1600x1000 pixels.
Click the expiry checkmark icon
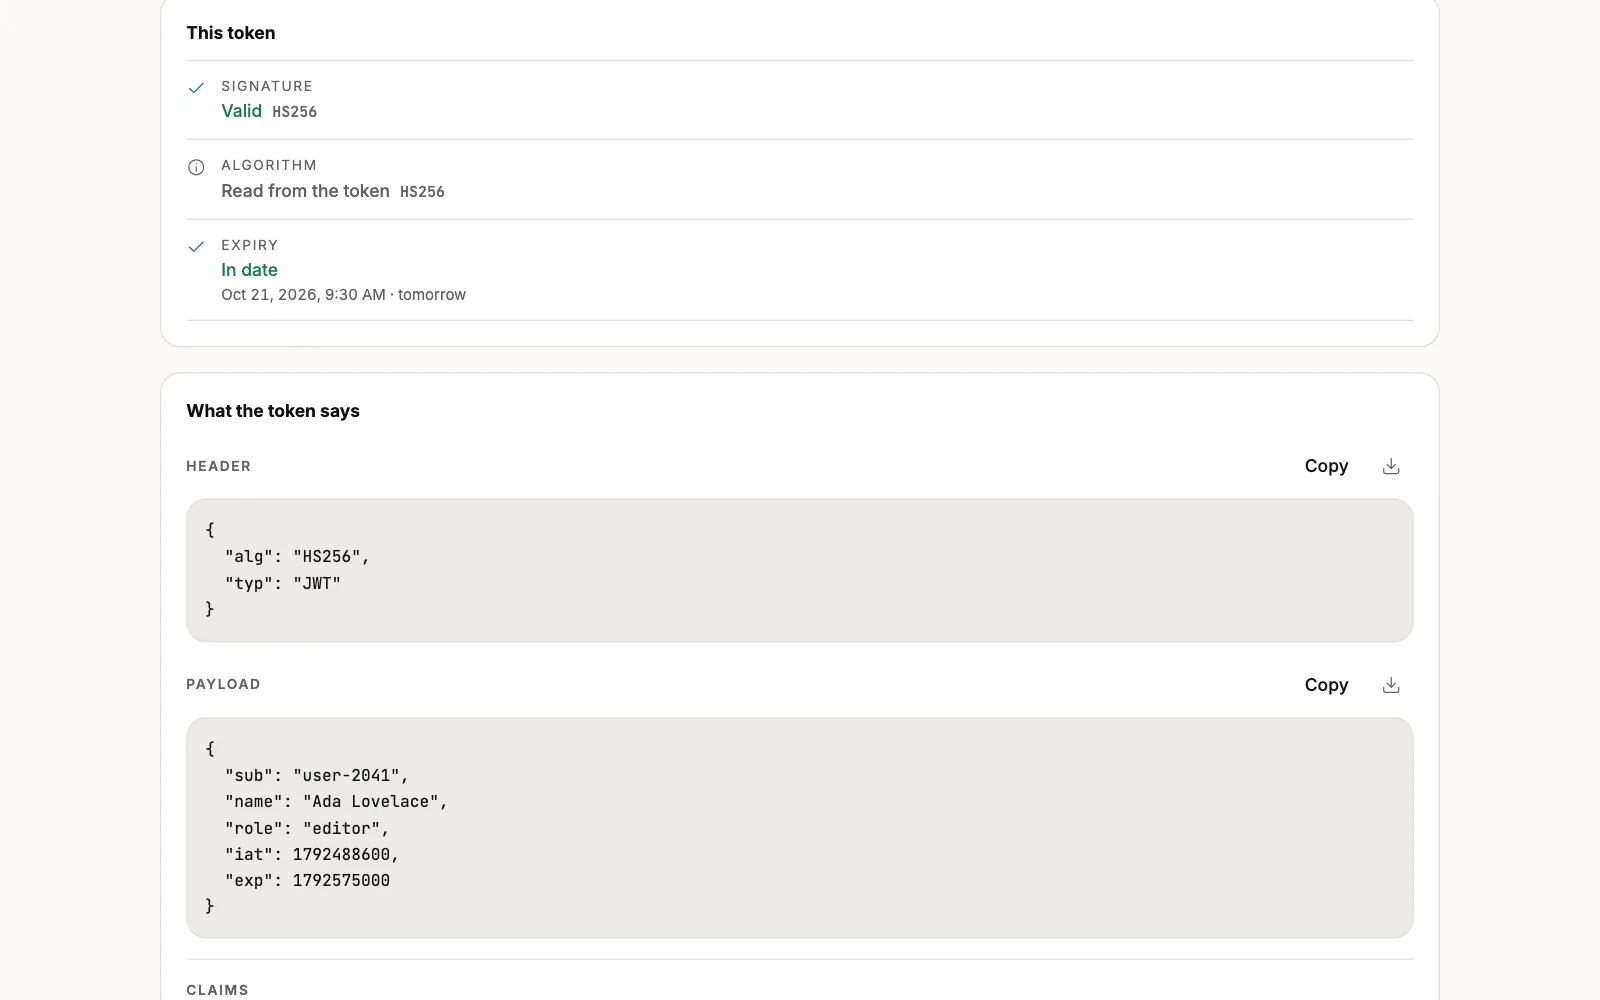[x=196, y=246]
